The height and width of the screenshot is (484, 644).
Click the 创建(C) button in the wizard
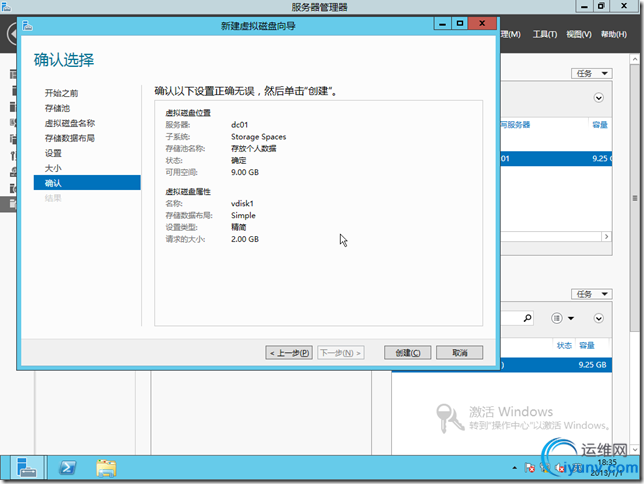[x=407, y=353]
